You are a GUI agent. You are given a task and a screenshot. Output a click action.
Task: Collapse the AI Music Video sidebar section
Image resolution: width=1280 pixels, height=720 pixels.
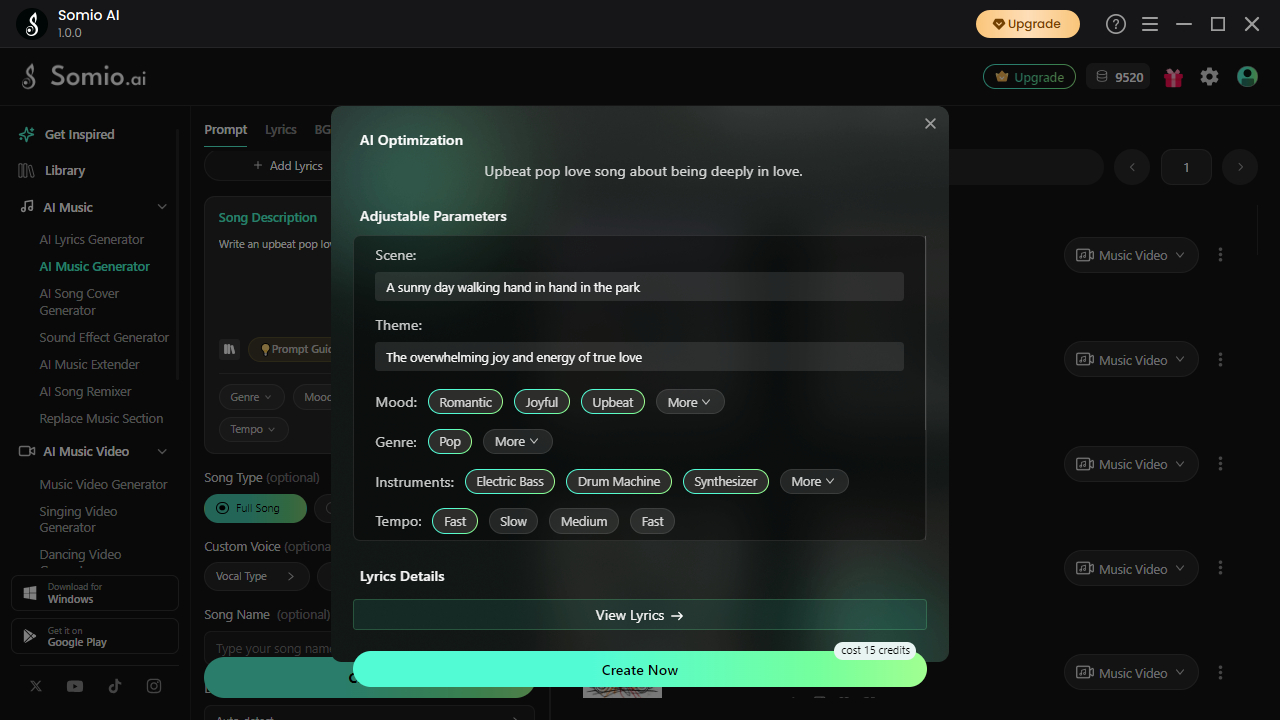coord(162,451)
